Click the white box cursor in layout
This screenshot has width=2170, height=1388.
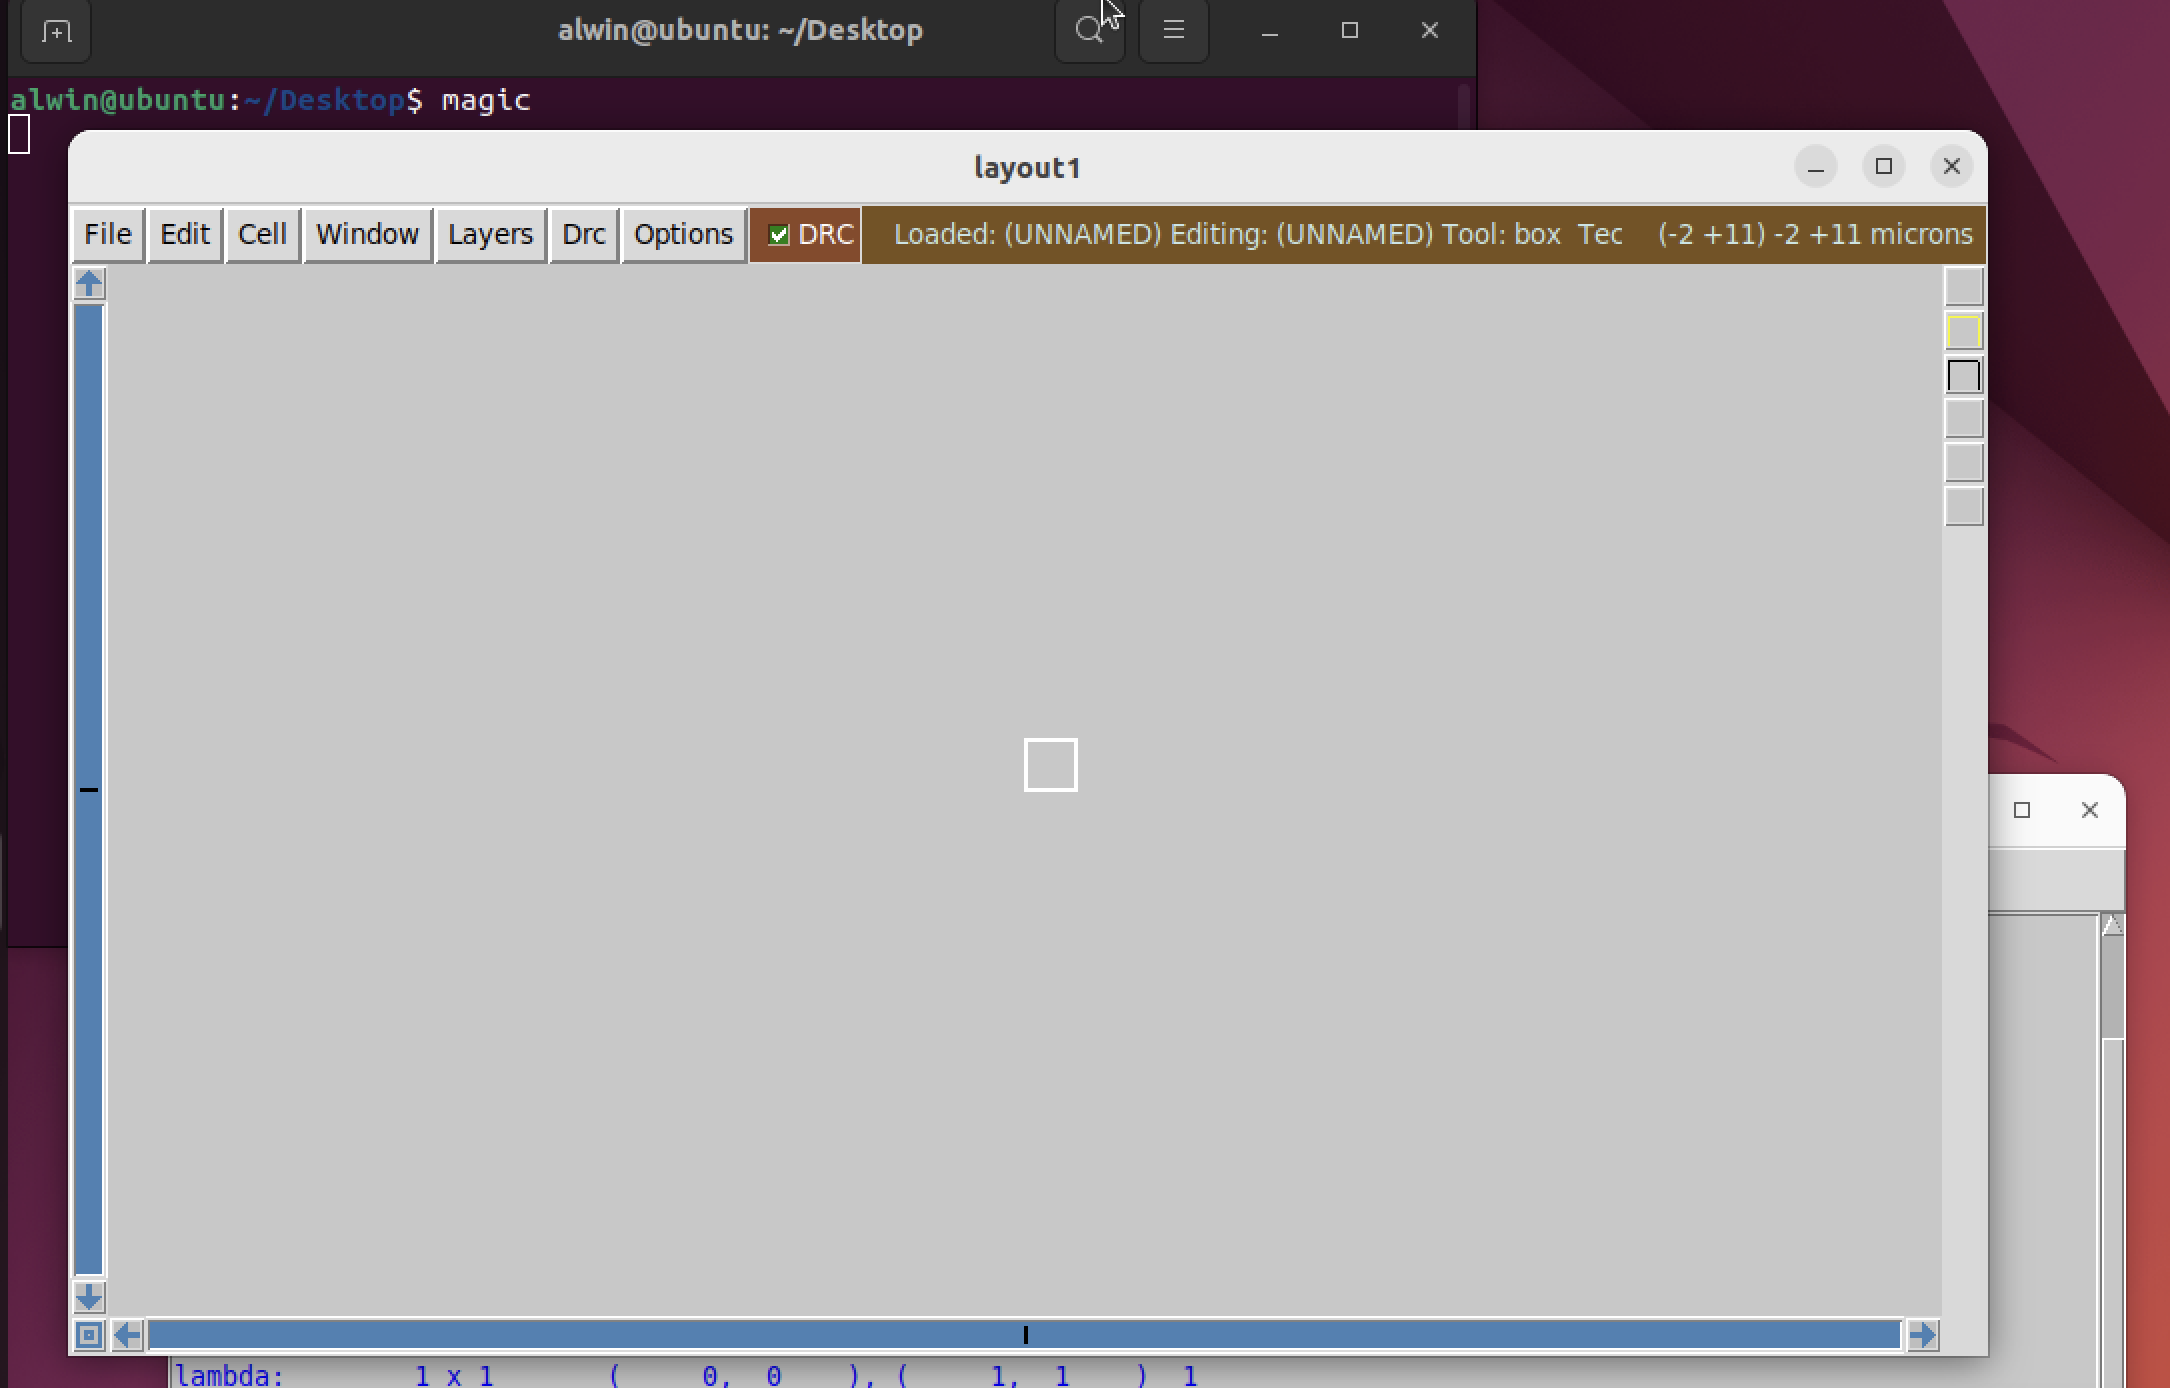point(1050,765)
